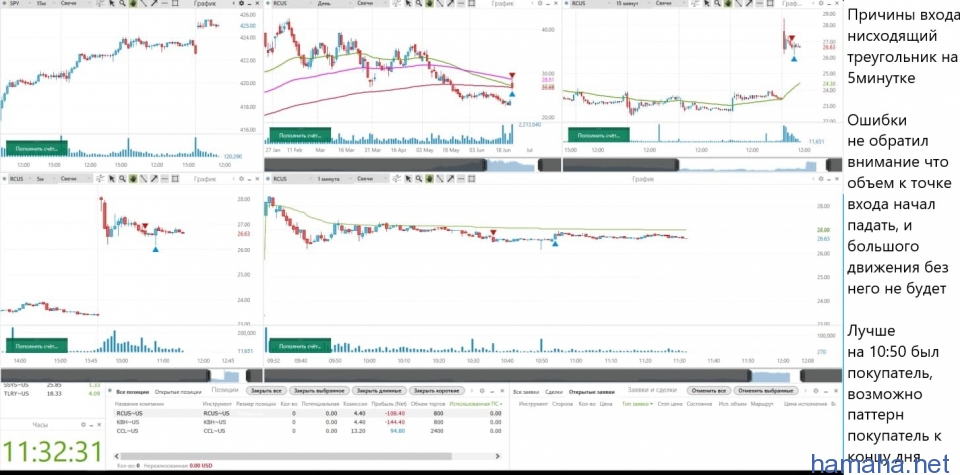The height and width of the screenshot is (475, 960).
Task: Click Пополнить счёт button in RCUS 1-minute chart
Action: point(300,345)
